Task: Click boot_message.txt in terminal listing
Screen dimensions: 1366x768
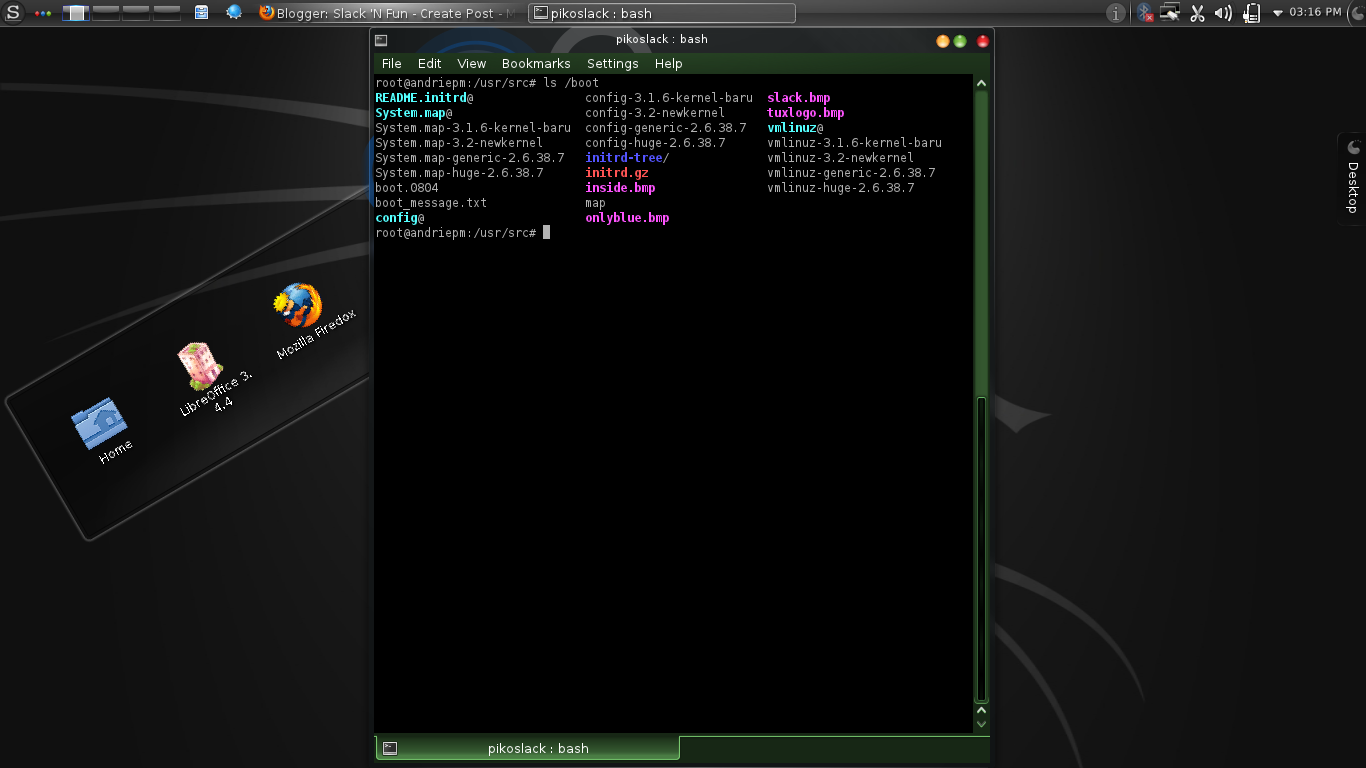Action: pos(431,203)
